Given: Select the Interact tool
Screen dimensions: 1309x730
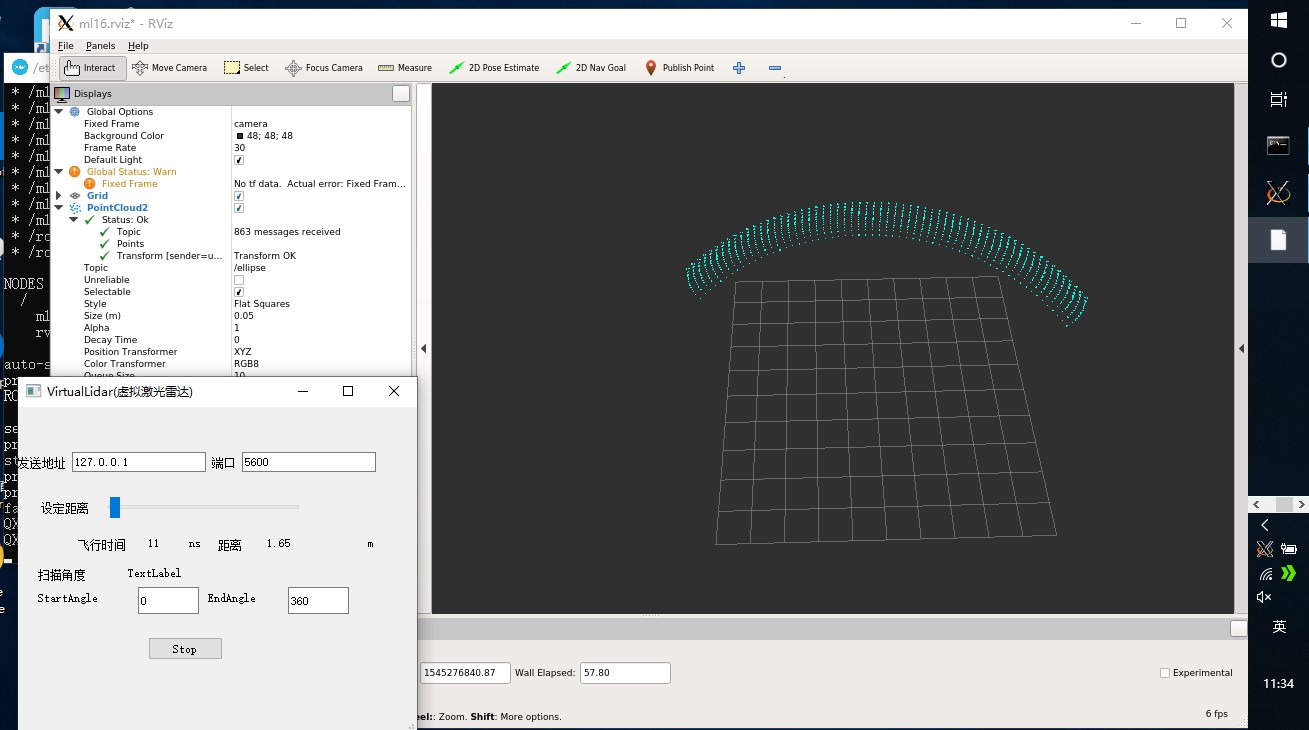Looking at the screenshot, I should pyautogui.click(x=90, y=68).
